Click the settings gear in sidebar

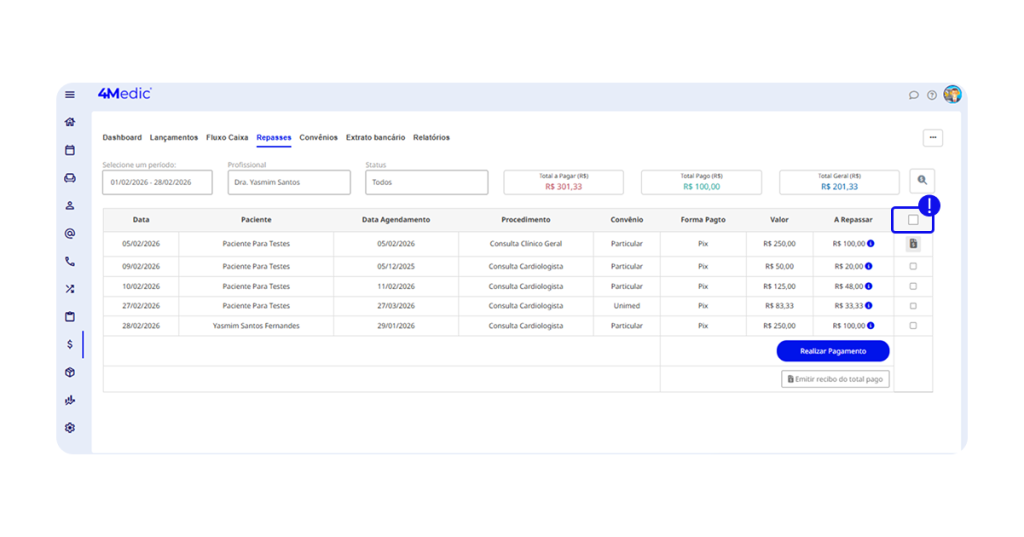(x=70, y=428)
